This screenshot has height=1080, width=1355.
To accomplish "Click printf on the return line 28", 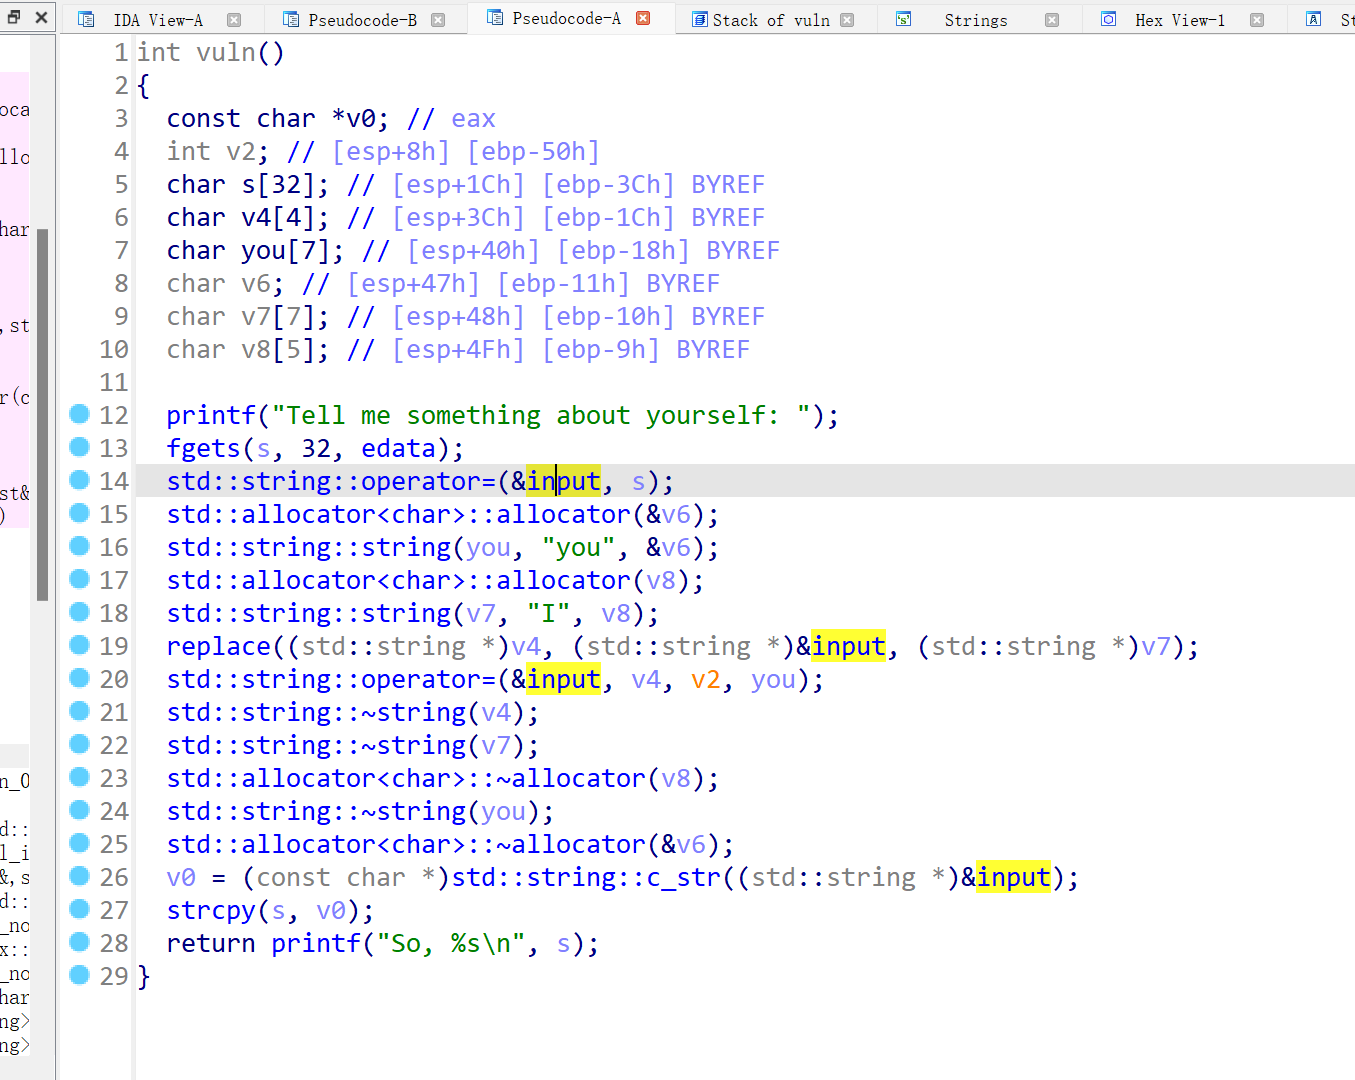I will point(316,943).
